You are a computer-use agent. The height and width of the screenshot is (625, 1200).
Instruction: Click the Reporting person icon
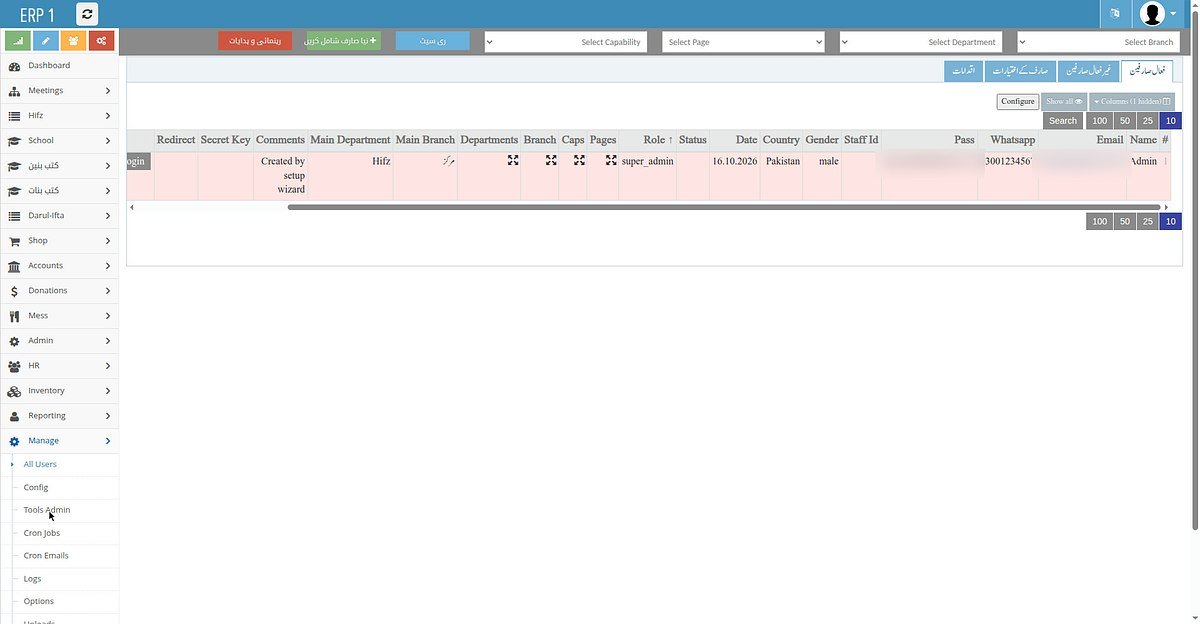14,416
